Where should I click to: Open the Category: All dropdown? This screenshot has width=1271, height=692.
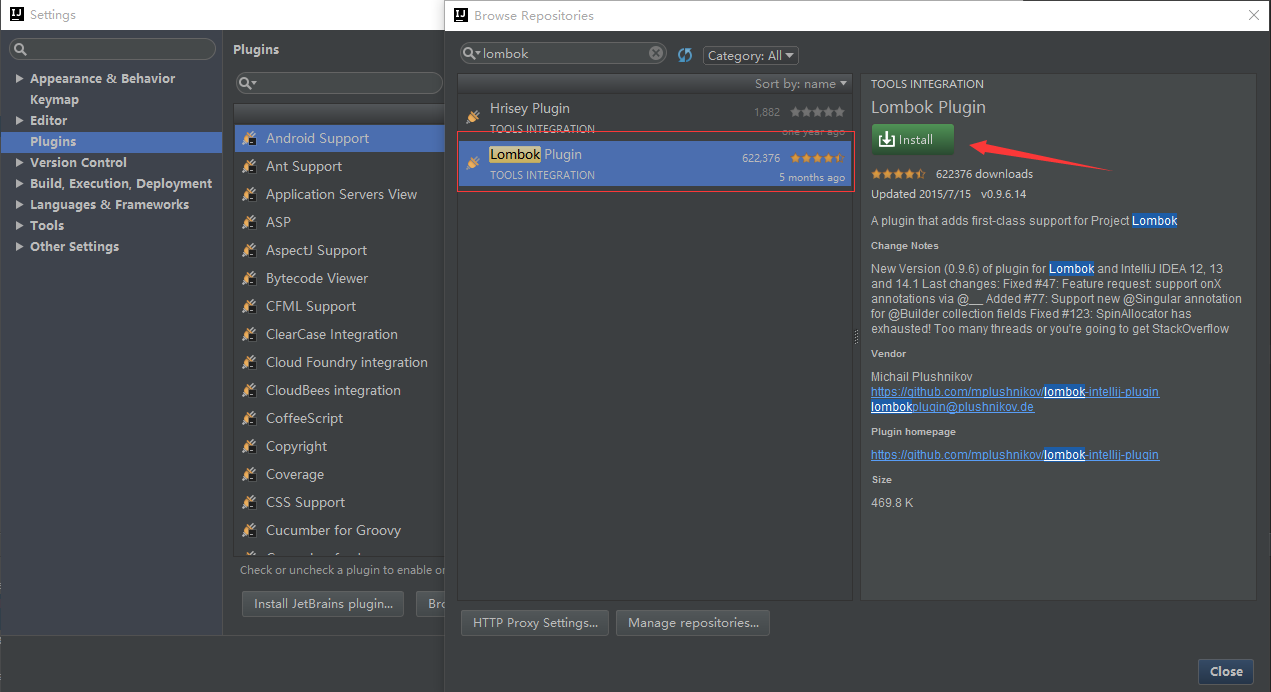click(x=751, y=56)
